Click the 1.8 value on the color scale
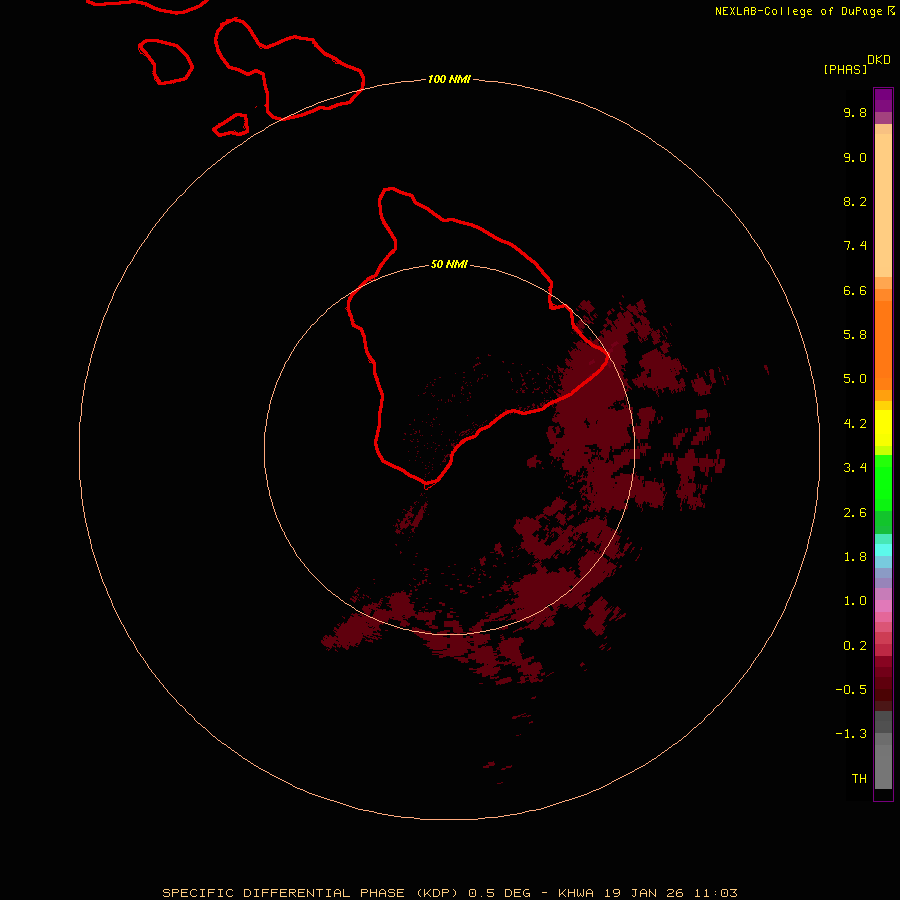 [855, 557]
